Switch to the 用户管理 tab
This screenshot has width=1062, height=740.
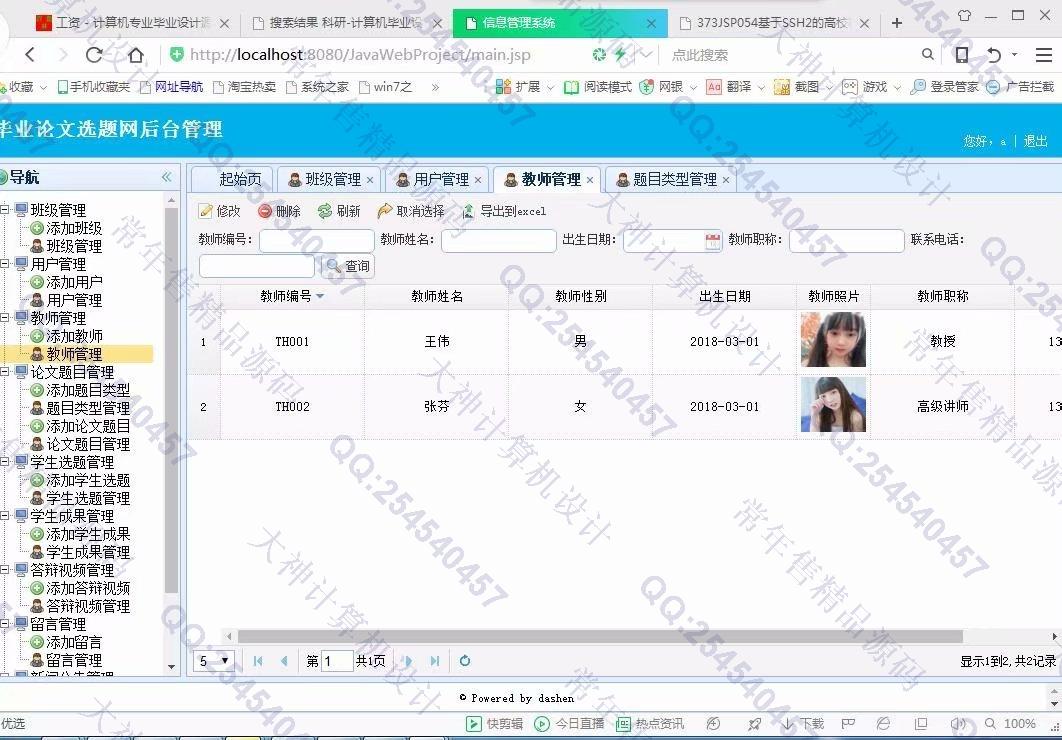432,180
